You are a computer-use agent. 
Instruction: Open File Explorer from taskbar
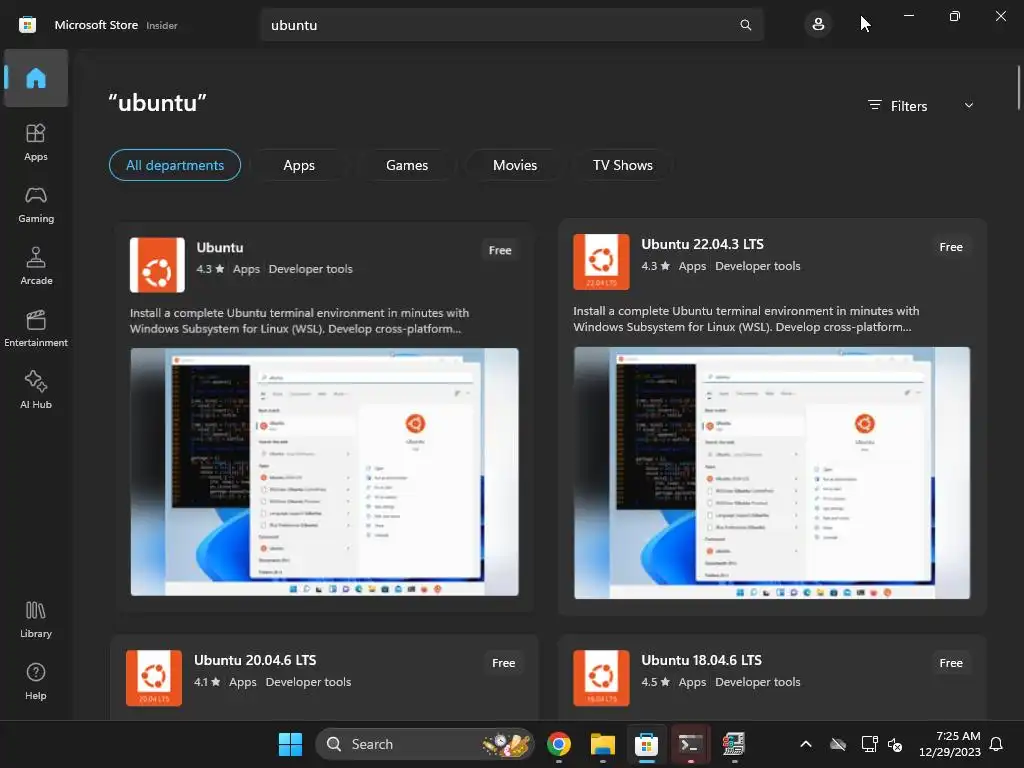[x=602, y=744]
